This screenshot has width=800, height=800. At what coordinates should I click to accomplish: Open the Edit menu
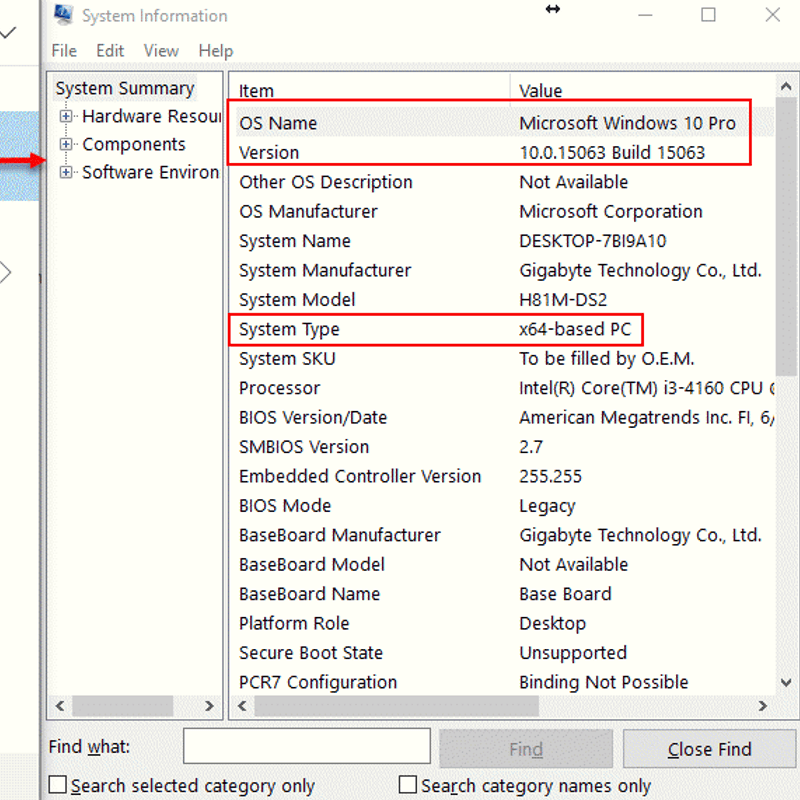(x=110, y=51)
